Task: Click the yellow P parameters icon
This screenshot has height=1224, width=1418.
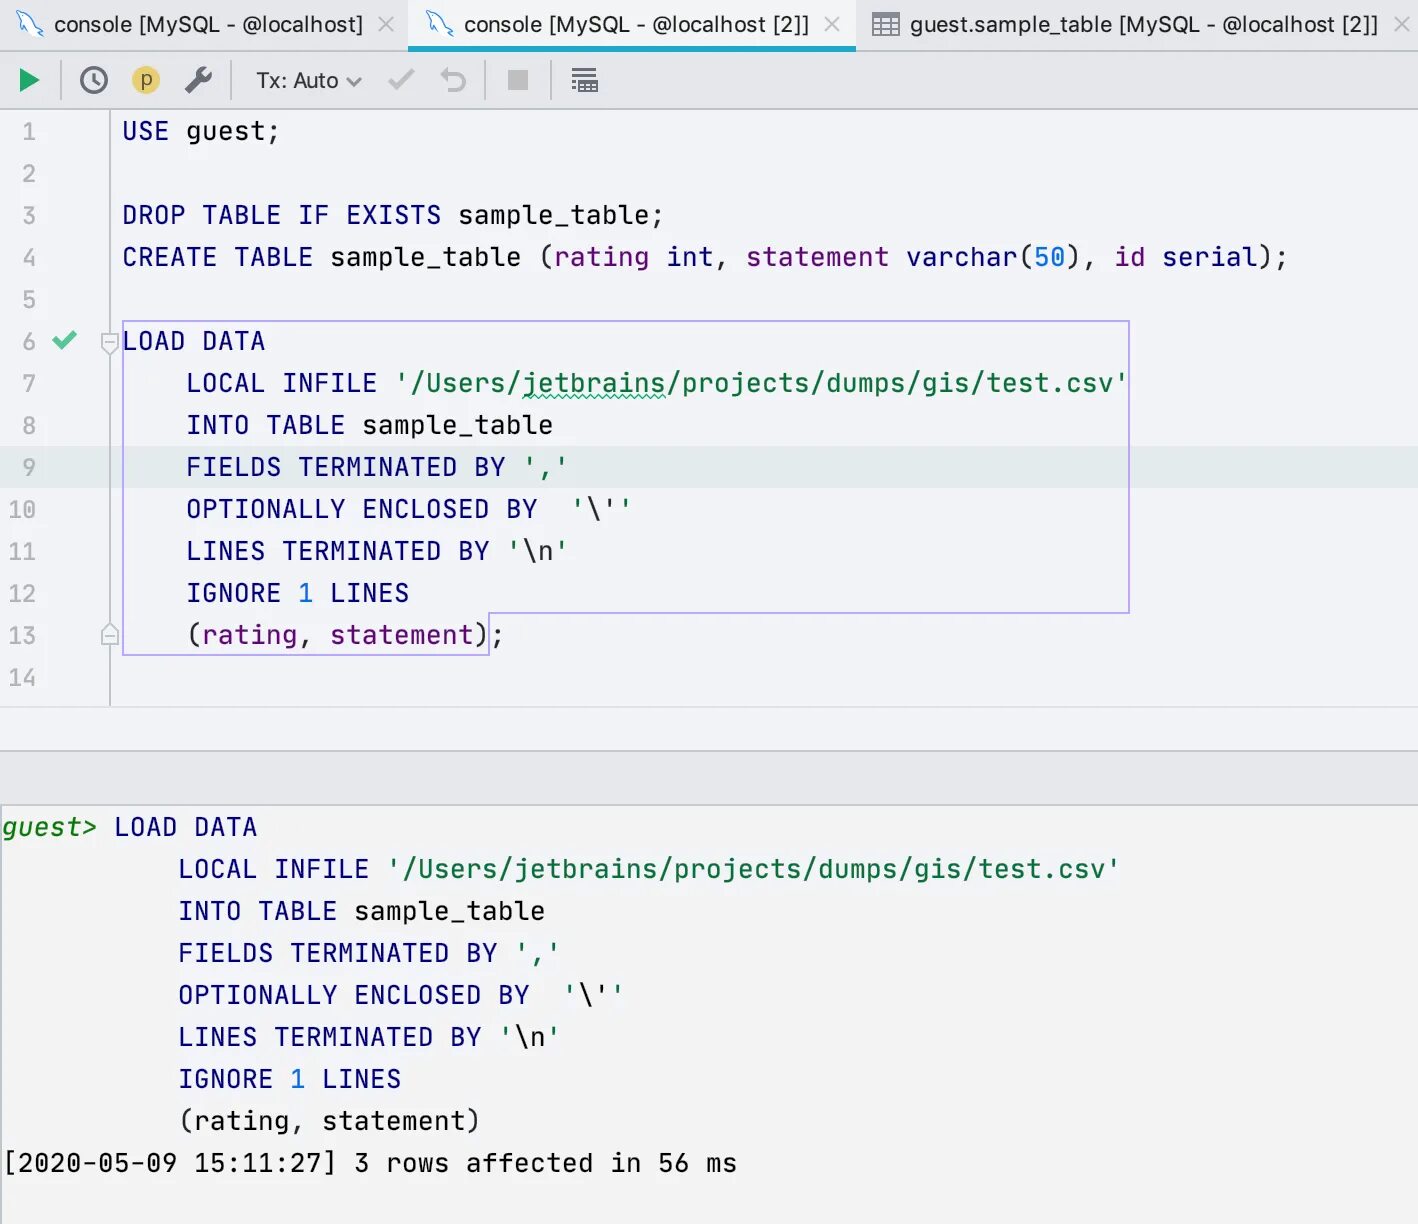Action: pos(146,80)
